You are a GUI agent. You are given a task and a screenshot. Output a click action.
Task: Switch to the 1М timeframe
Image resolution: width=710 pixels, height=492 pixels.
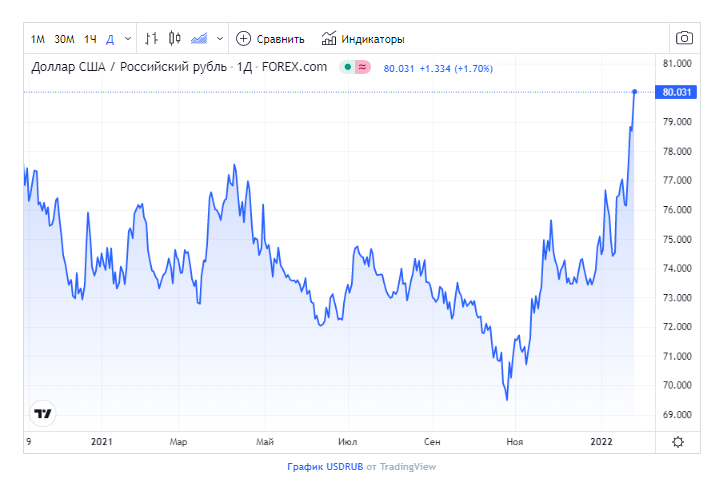click(x=38, y=39)
